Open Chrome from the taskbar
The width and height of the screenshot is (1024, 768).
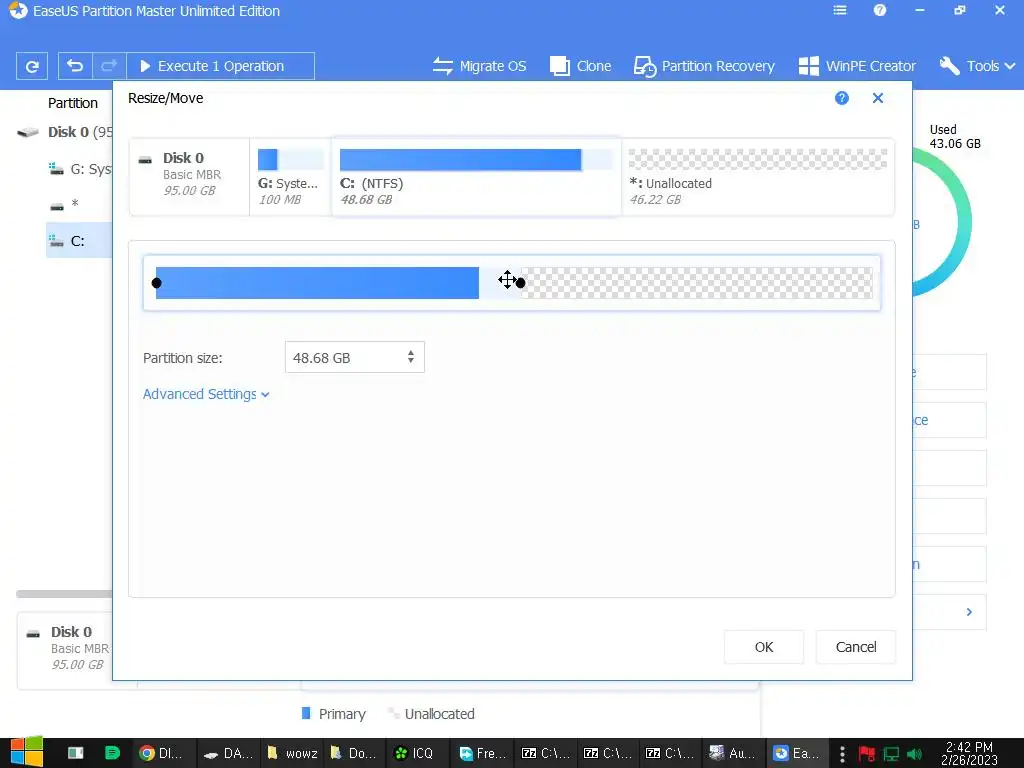pyautogui.click(x=161, y=753)
